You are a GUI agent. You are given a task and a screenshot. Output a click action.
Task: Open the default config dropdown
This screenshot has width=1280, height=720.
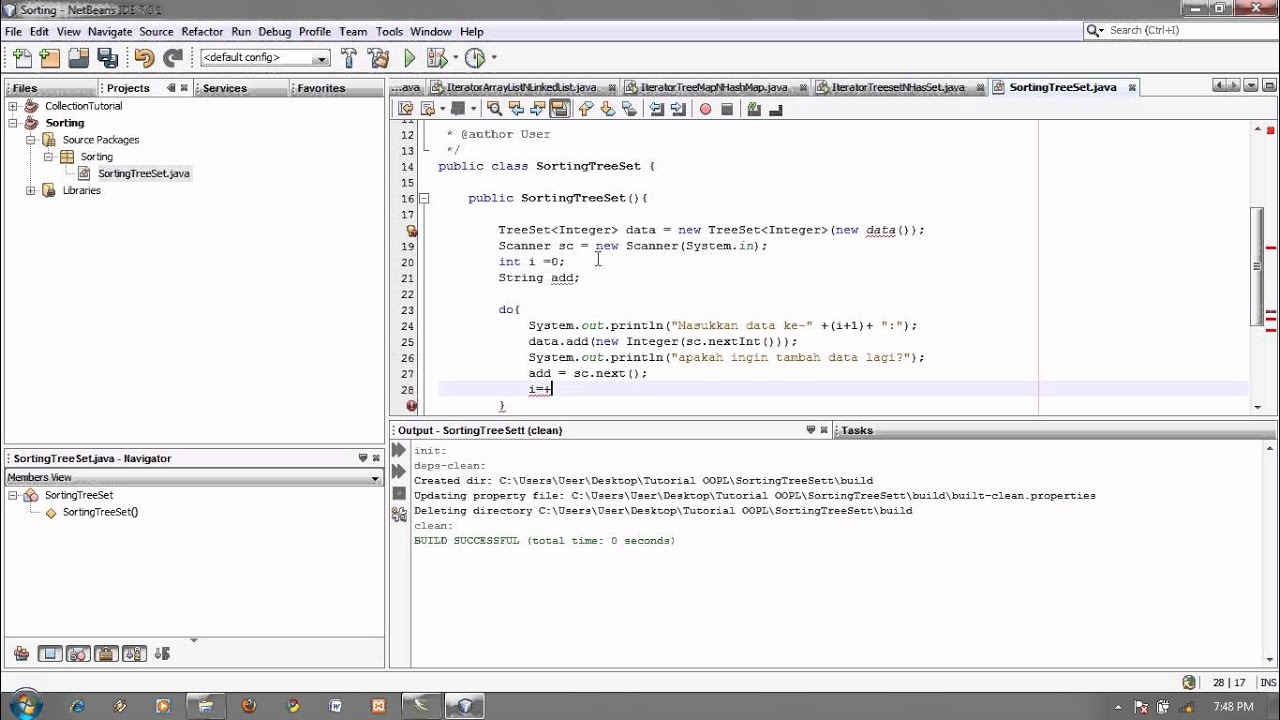[x=321, y=58]
